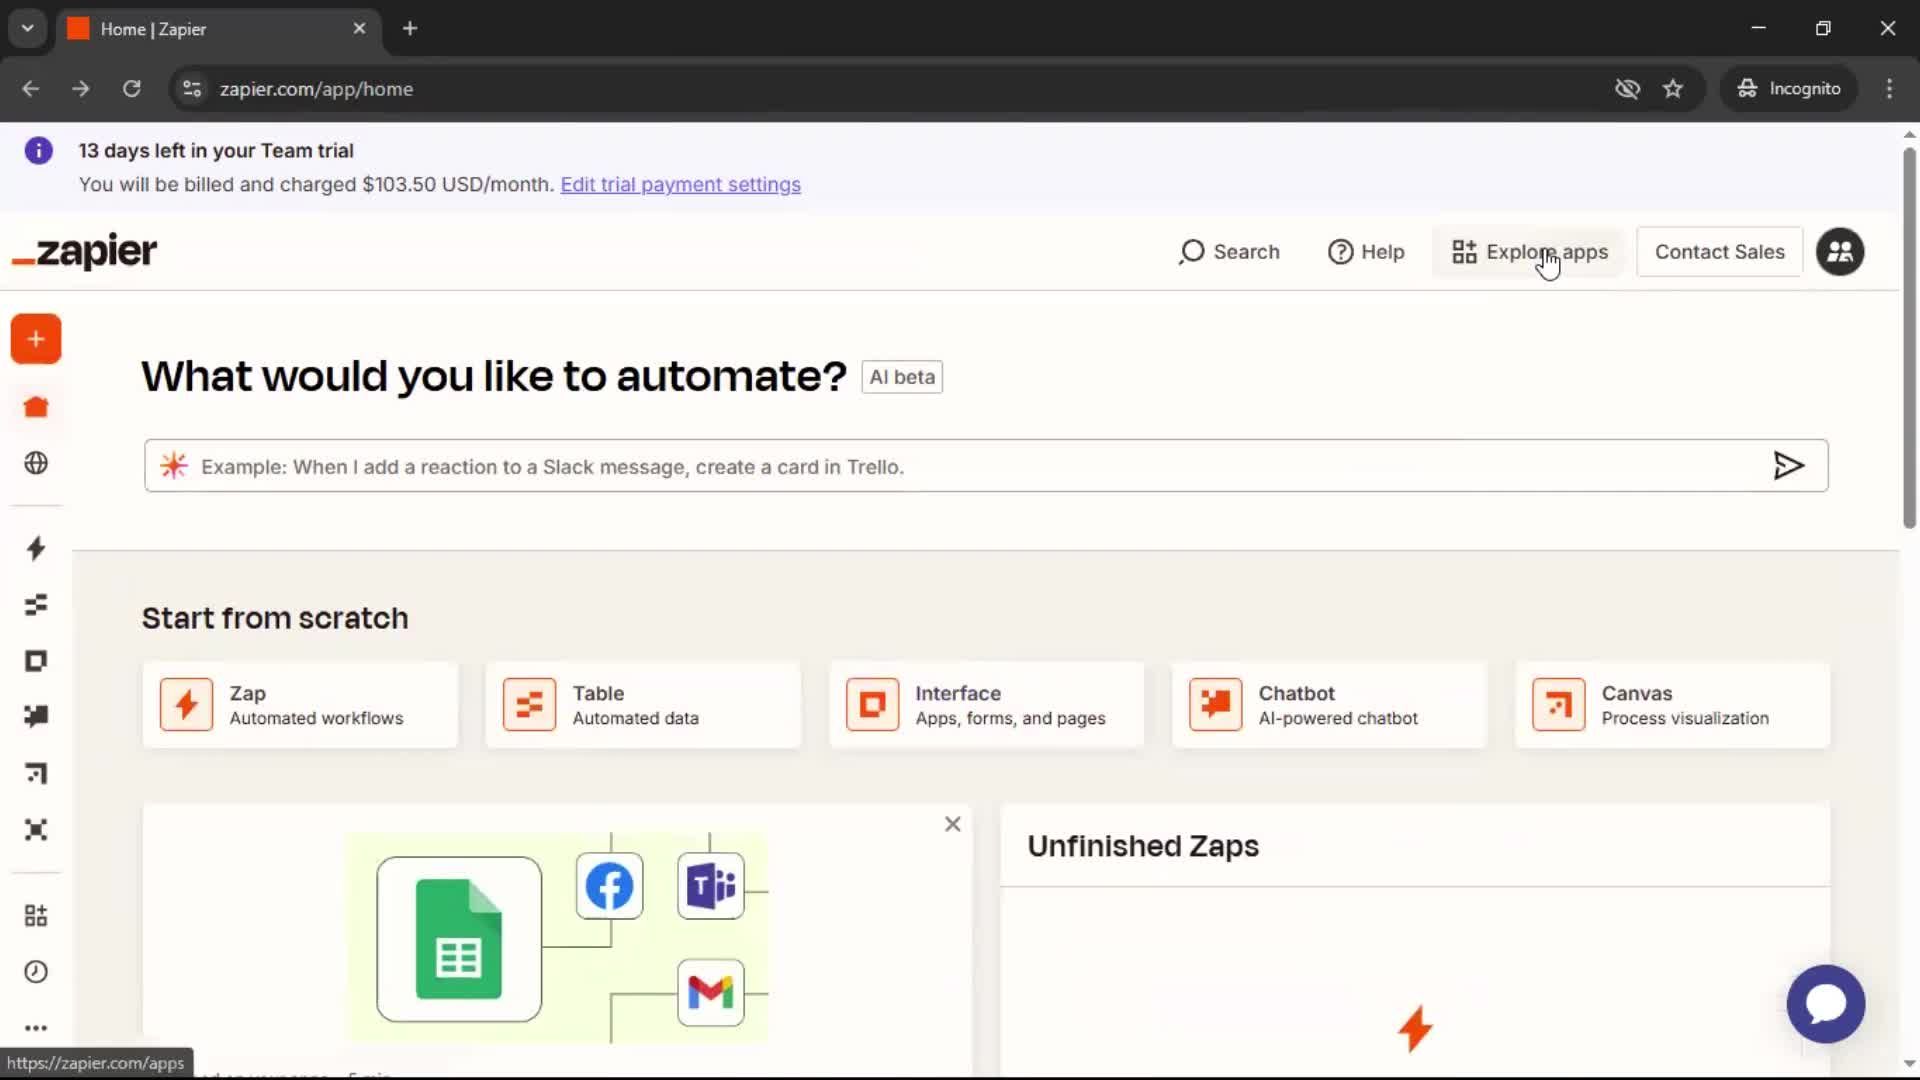Open the chat support bubble
1920x1080 pixels.
tap(1826, 1004)
